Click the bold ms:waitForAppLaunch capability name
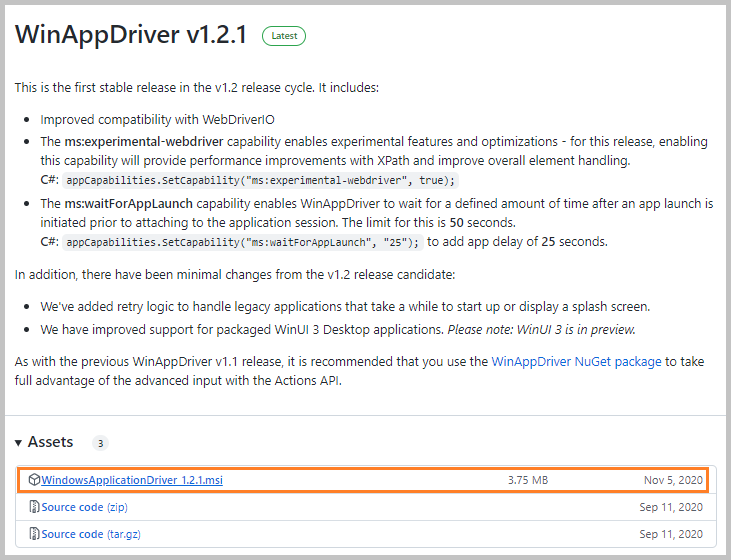731x560 pixels. tap(128, 203)
